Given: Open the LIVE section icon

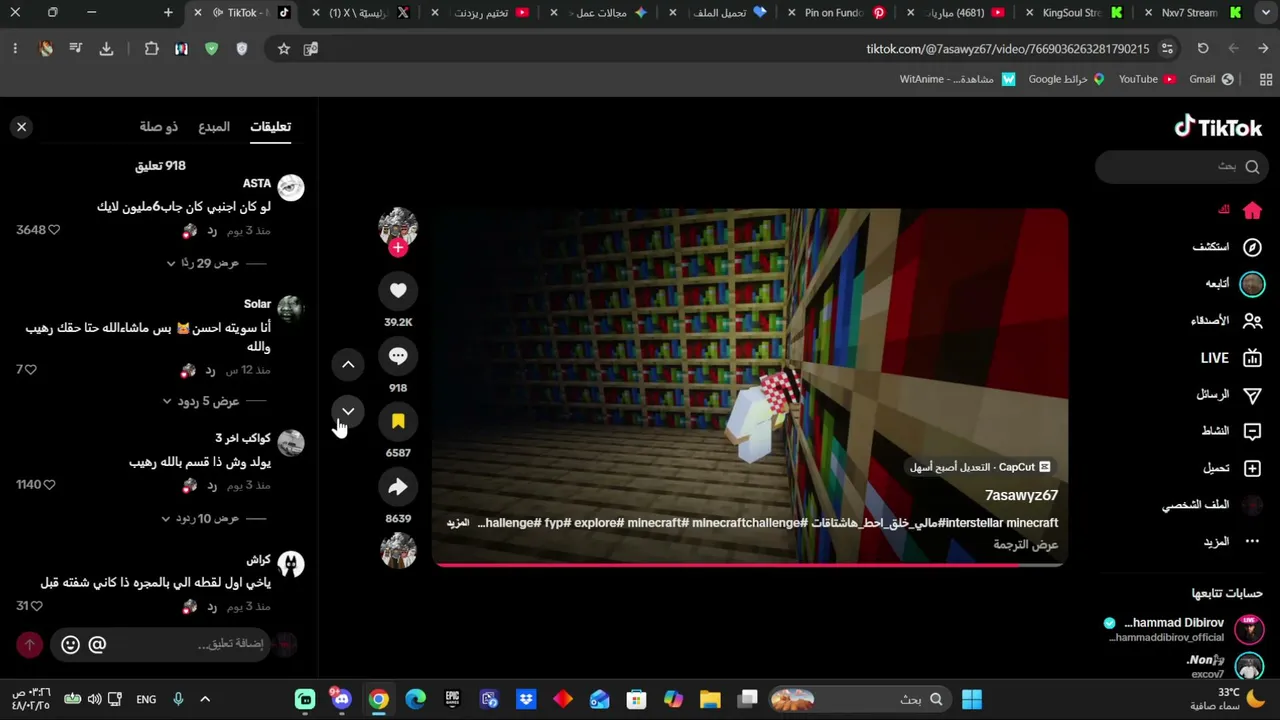Looking at the screenshot, I should (1252, 358).
